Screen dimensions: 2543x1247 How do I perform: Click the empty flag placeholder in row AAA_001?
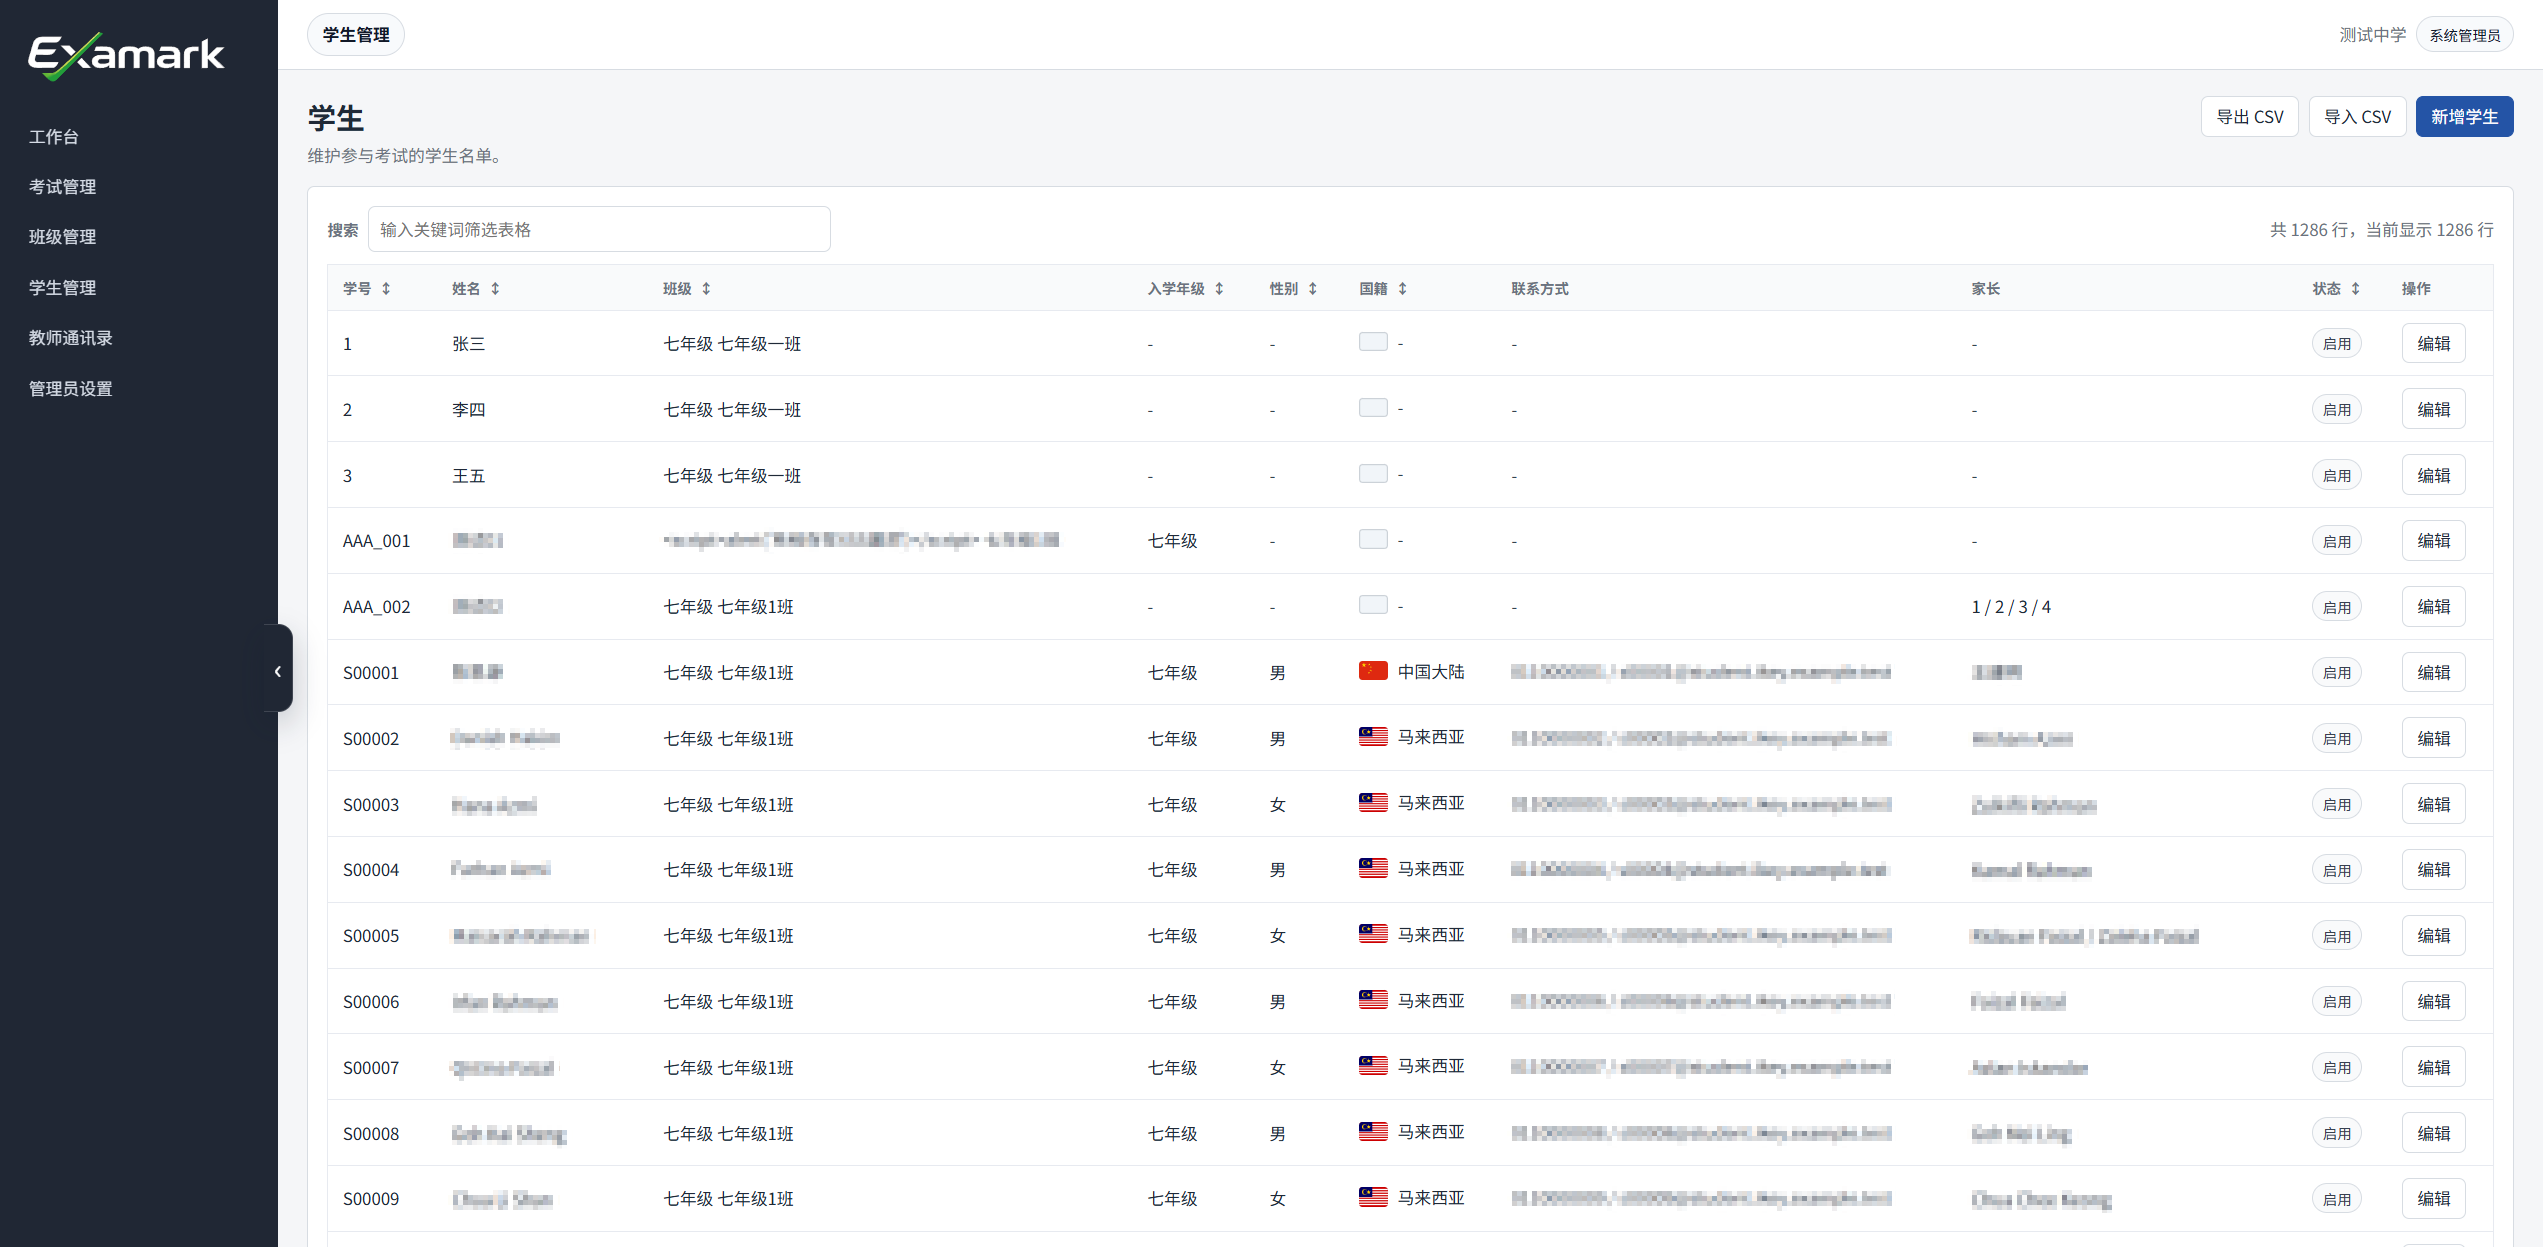pos(1373,540)
